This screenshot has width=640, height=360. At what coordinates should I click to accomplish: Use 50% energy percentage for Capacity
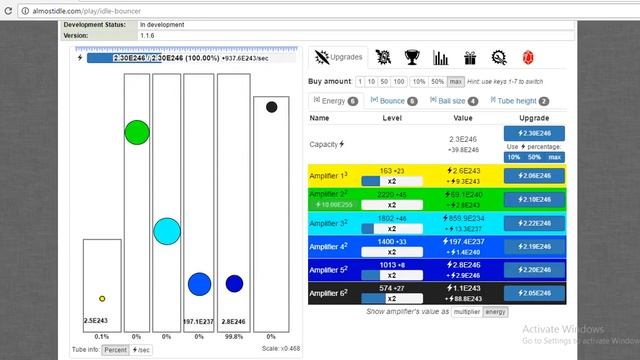534,157
